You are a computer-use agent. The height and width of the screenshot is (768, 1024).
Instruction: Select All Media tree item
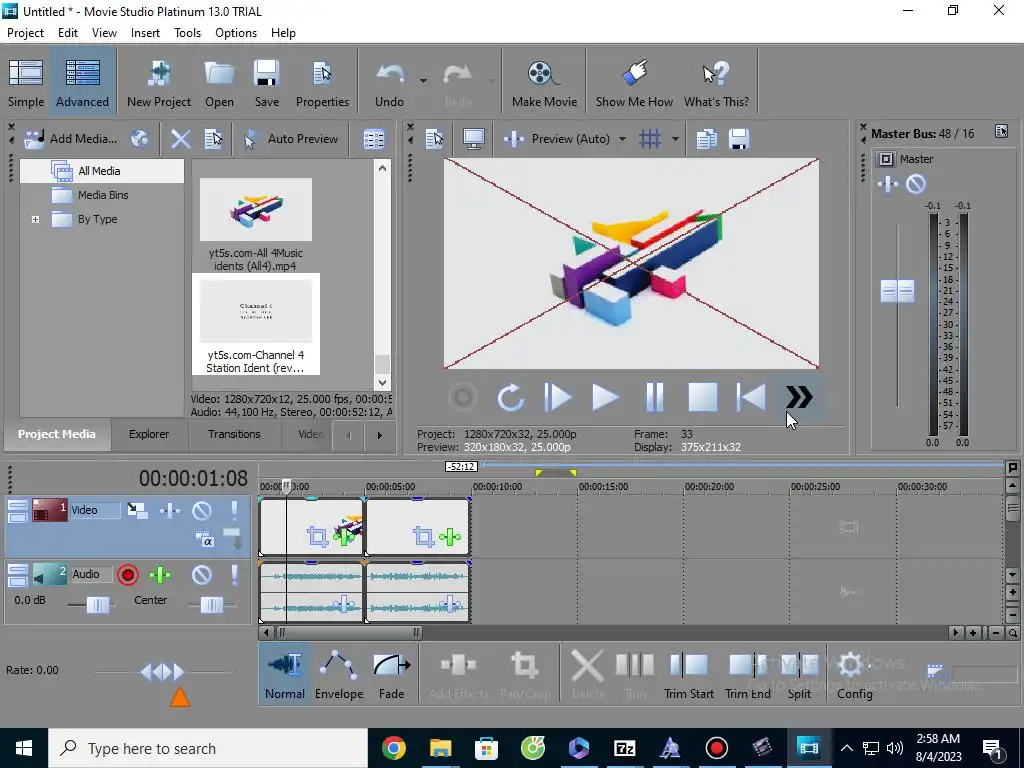pyautogui.click(x=99, y=171)
